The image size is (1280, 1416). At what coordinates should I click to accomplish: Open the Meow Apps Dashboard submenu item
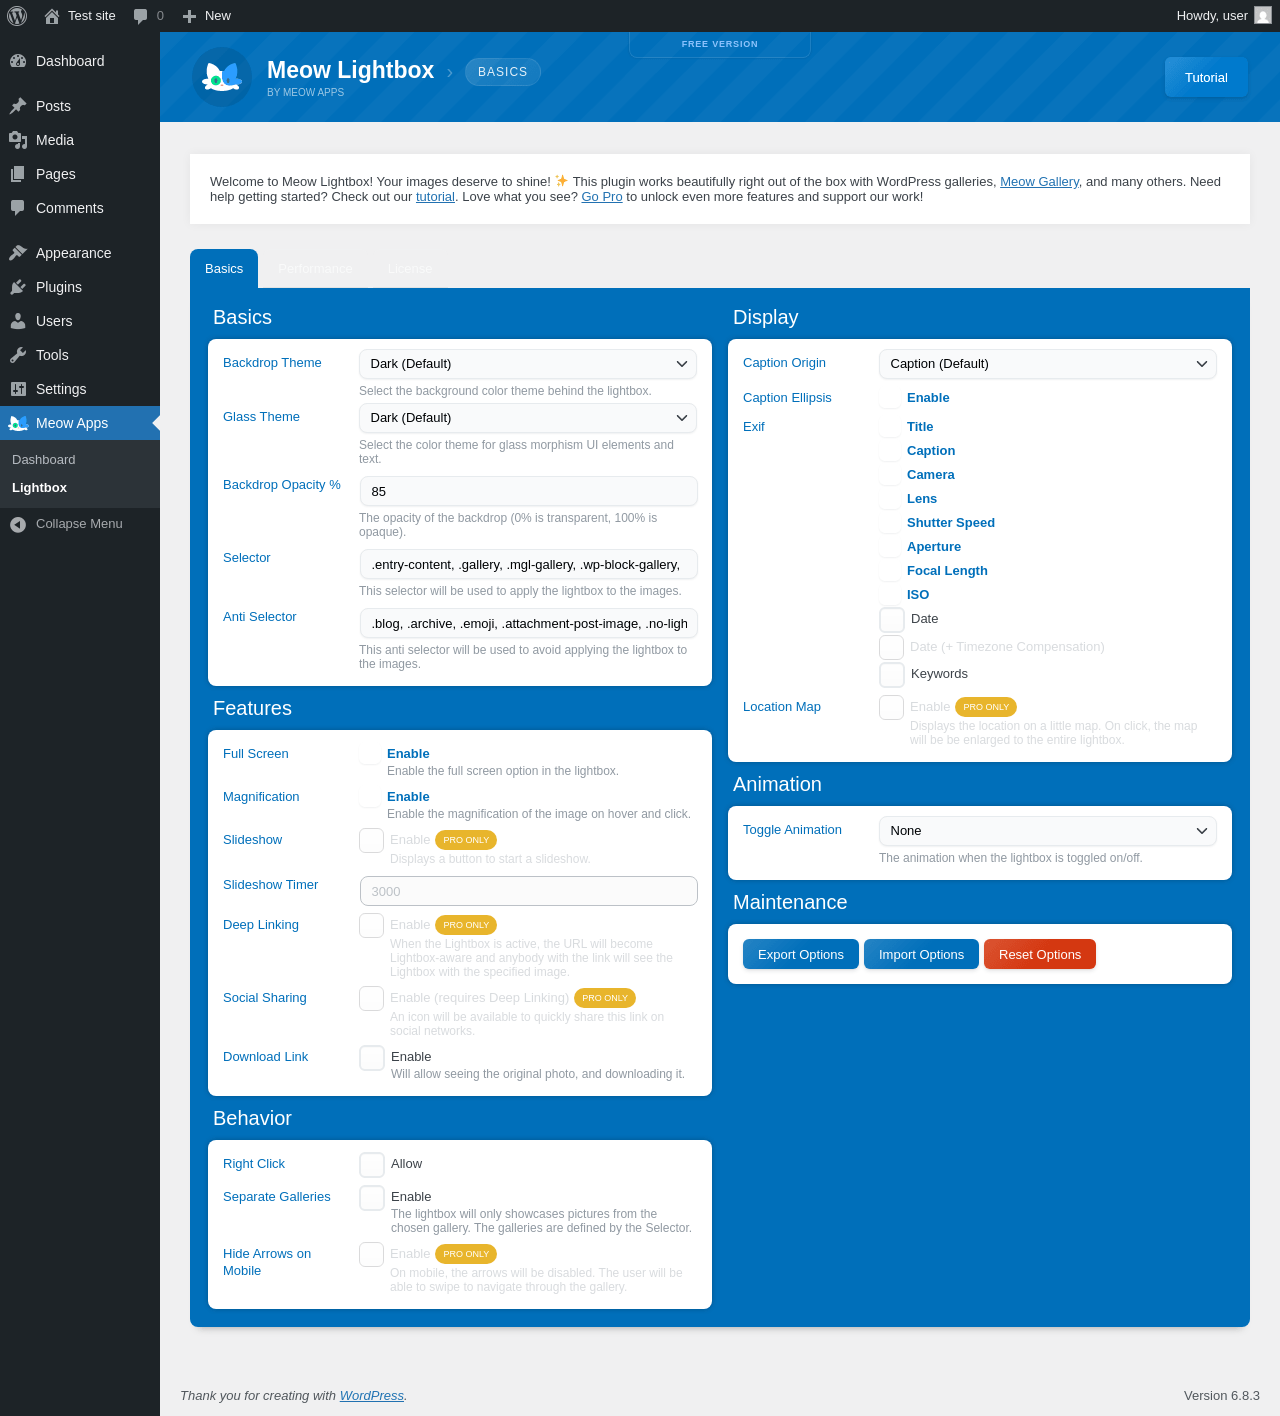[x=44, y=460]
